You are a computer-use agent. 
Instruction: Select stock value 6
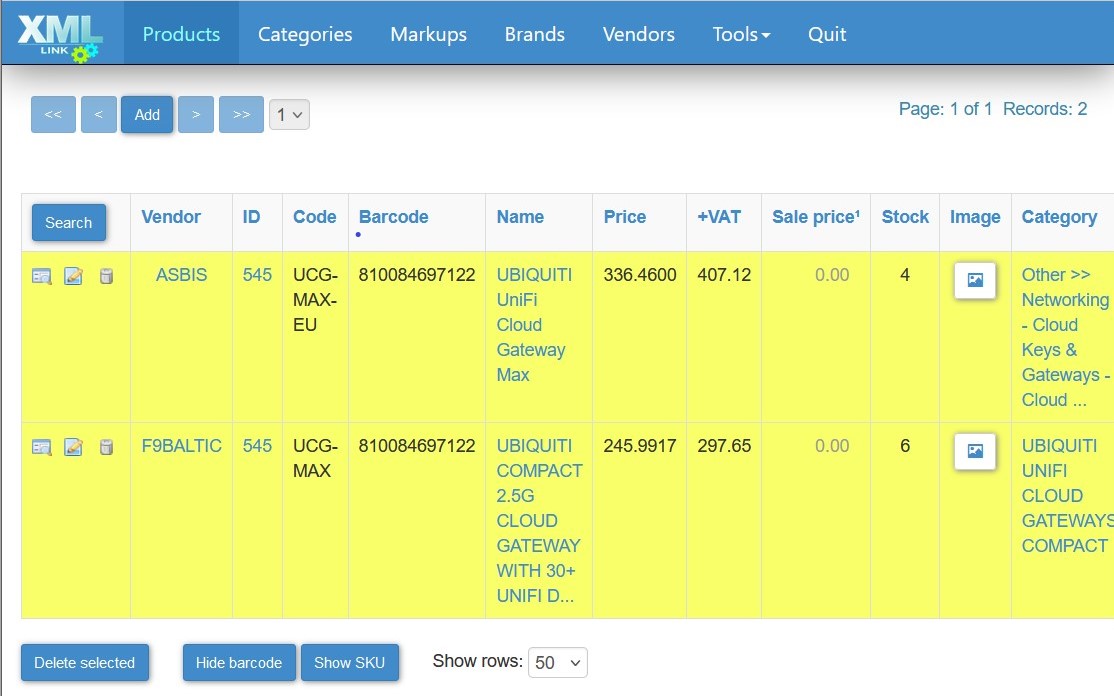pos(904,446)
